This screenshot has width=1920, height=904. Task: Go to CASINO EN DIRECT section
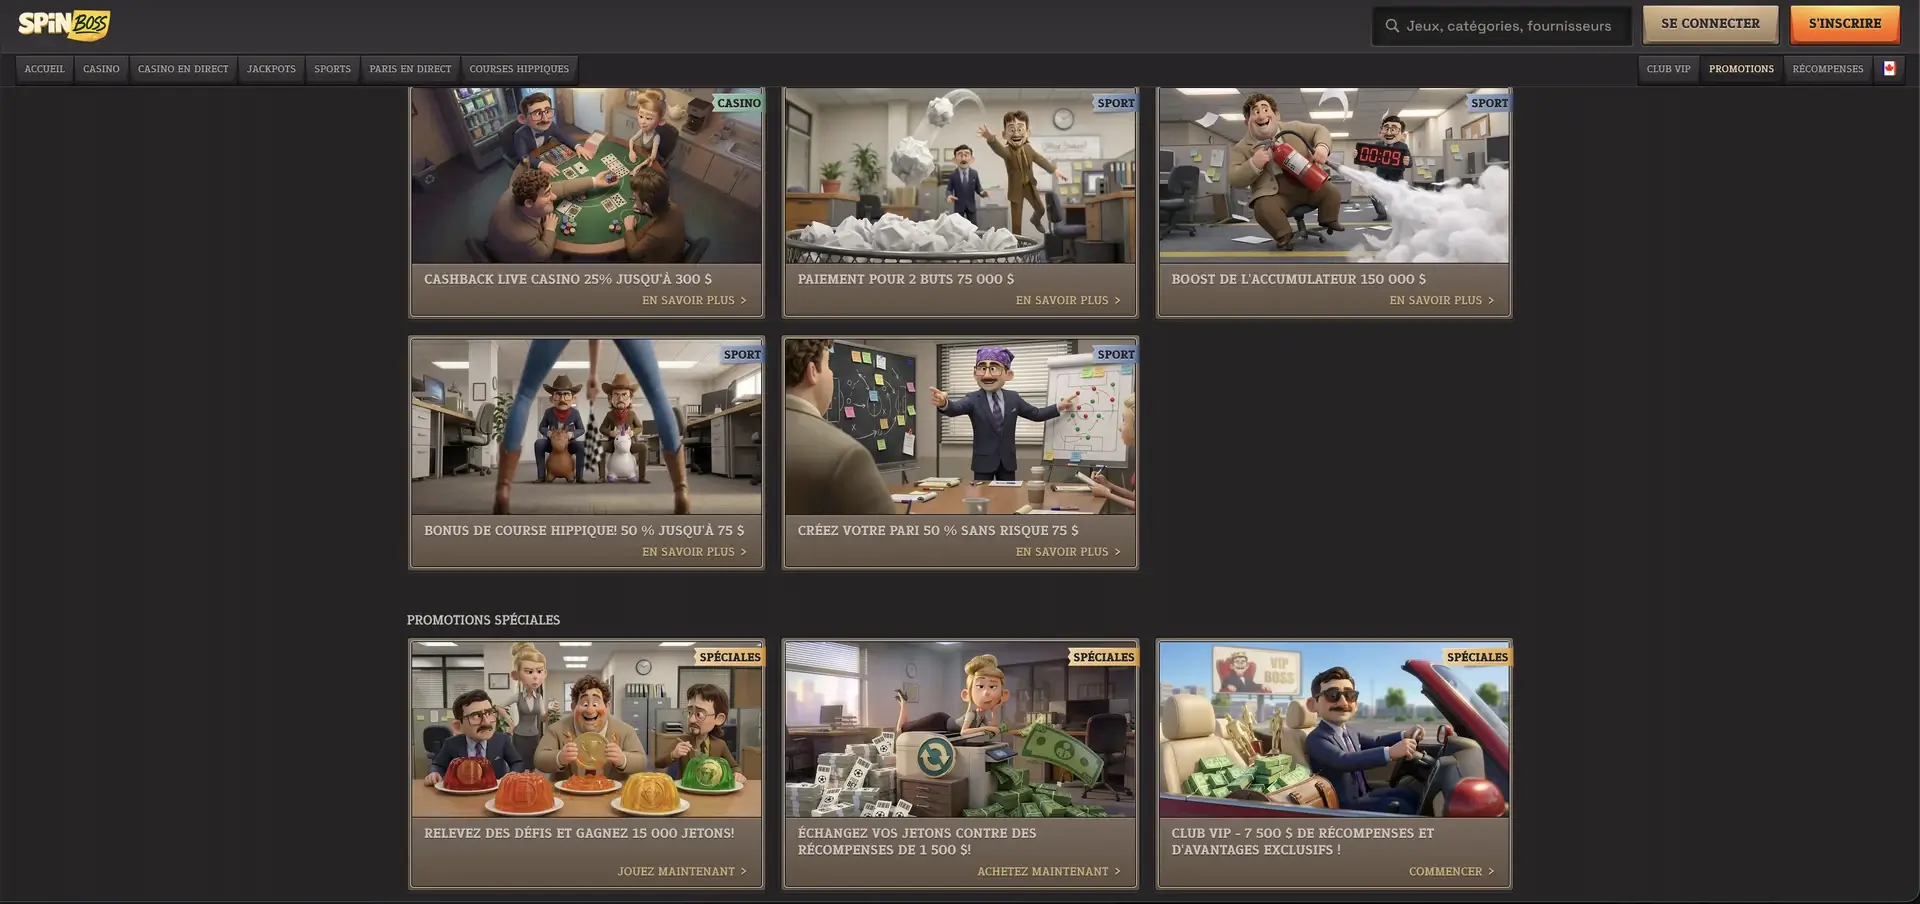click(x=183, y=69)
